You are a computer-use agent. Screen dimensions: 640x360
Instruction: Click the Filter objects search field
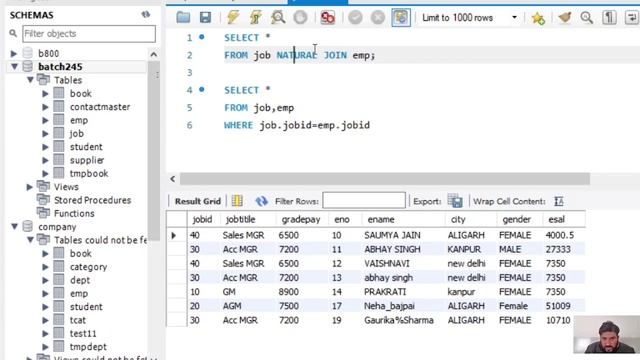(89, 33)
